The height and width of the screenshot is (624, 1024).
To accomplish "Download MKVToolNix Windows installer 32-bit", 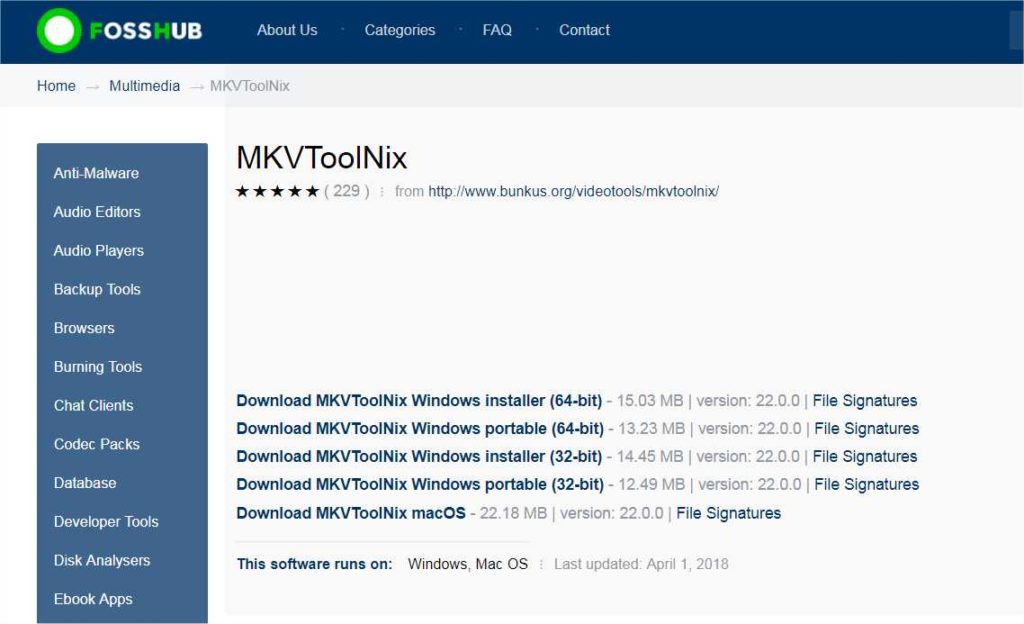I will pos(420,456).
